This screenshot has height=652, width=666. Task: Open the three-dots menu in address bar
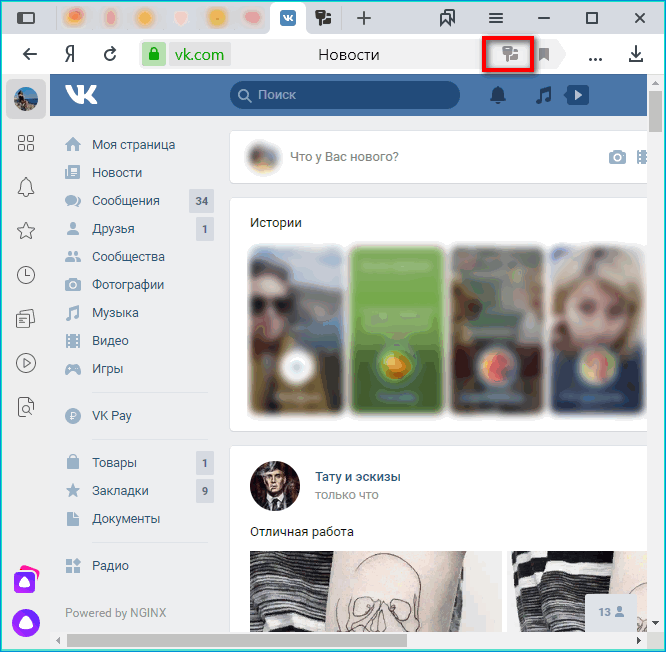coord(596,56)
